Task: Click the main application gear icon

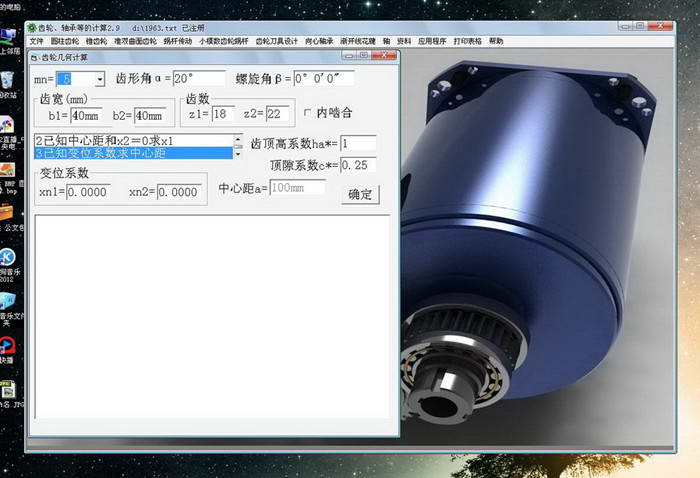Action: 32,28
